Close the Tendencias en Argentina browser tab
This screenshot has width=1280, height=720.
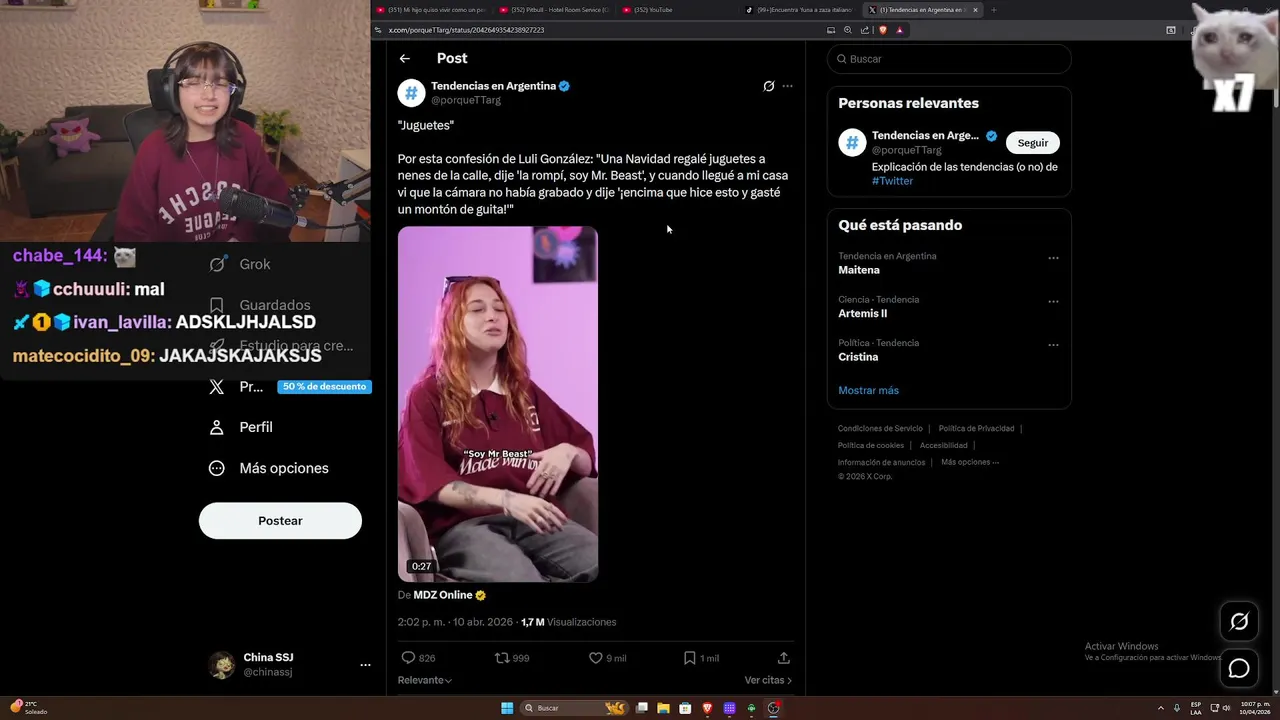click(975, 10)
